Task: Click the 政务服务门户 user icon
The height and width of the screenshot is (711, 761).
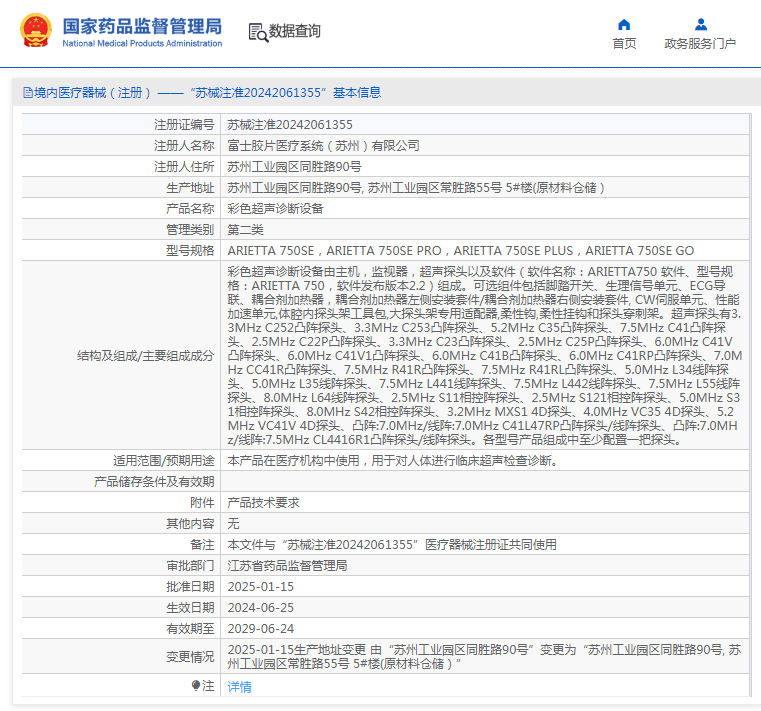Action: (700, 24)
